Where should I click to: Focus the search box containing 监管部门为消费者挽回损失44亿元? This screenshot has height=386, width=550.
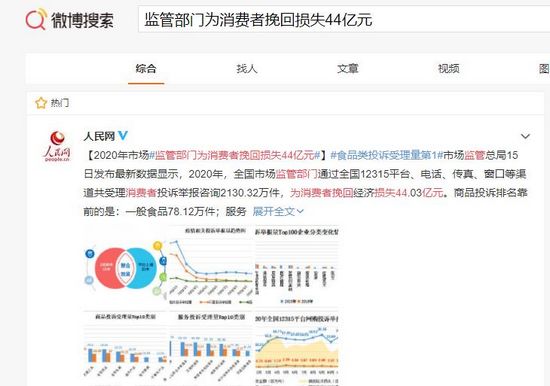(344, 20)
